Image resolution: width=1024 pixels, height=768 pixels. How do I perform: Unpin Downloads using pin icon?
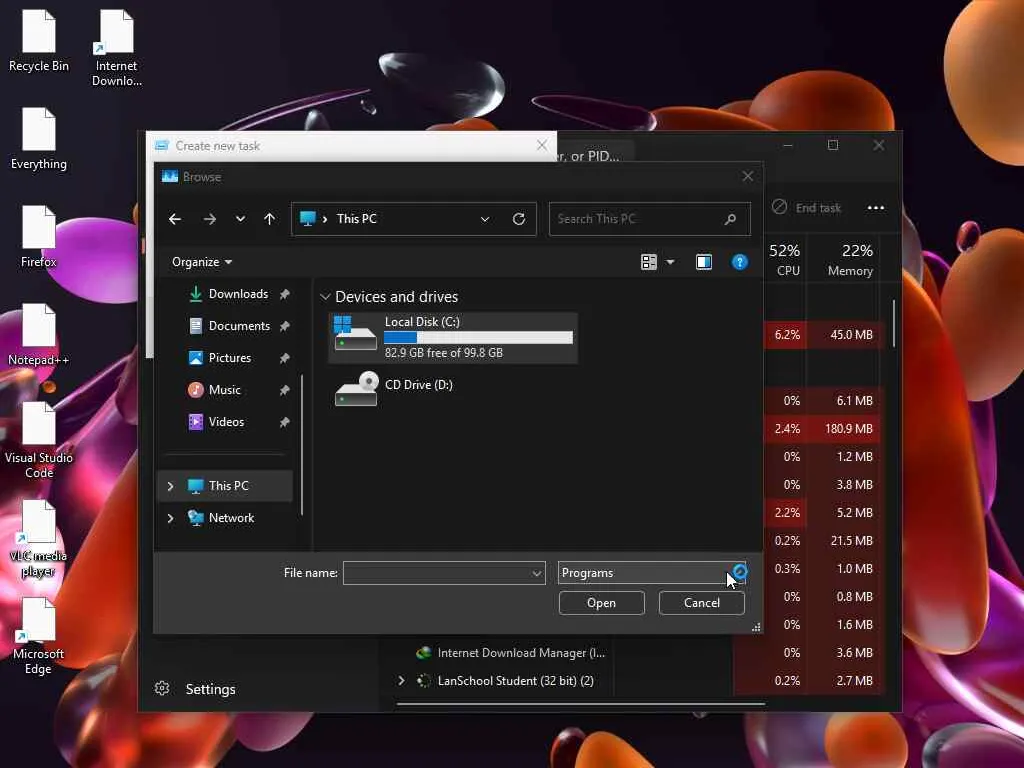coord(284,295)
